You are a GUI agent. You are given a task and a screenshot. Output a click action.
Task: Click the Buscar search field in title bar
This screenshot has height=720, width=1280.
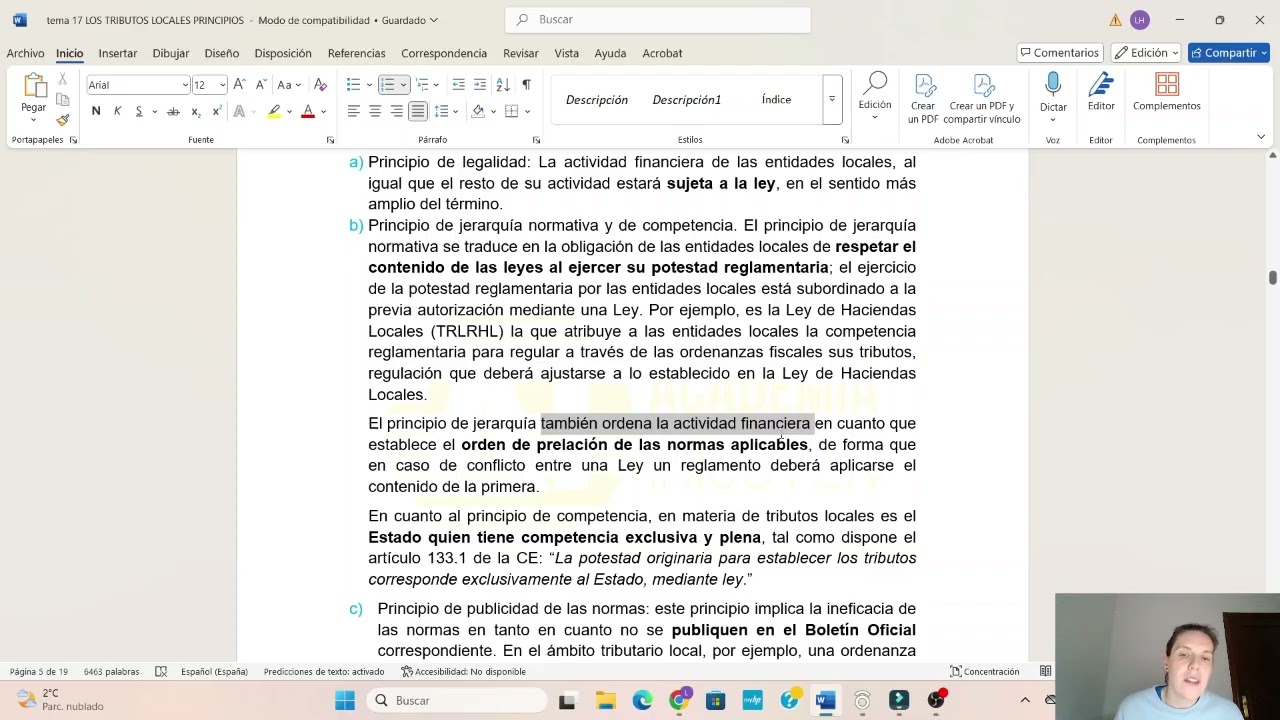tap(658, 19)
